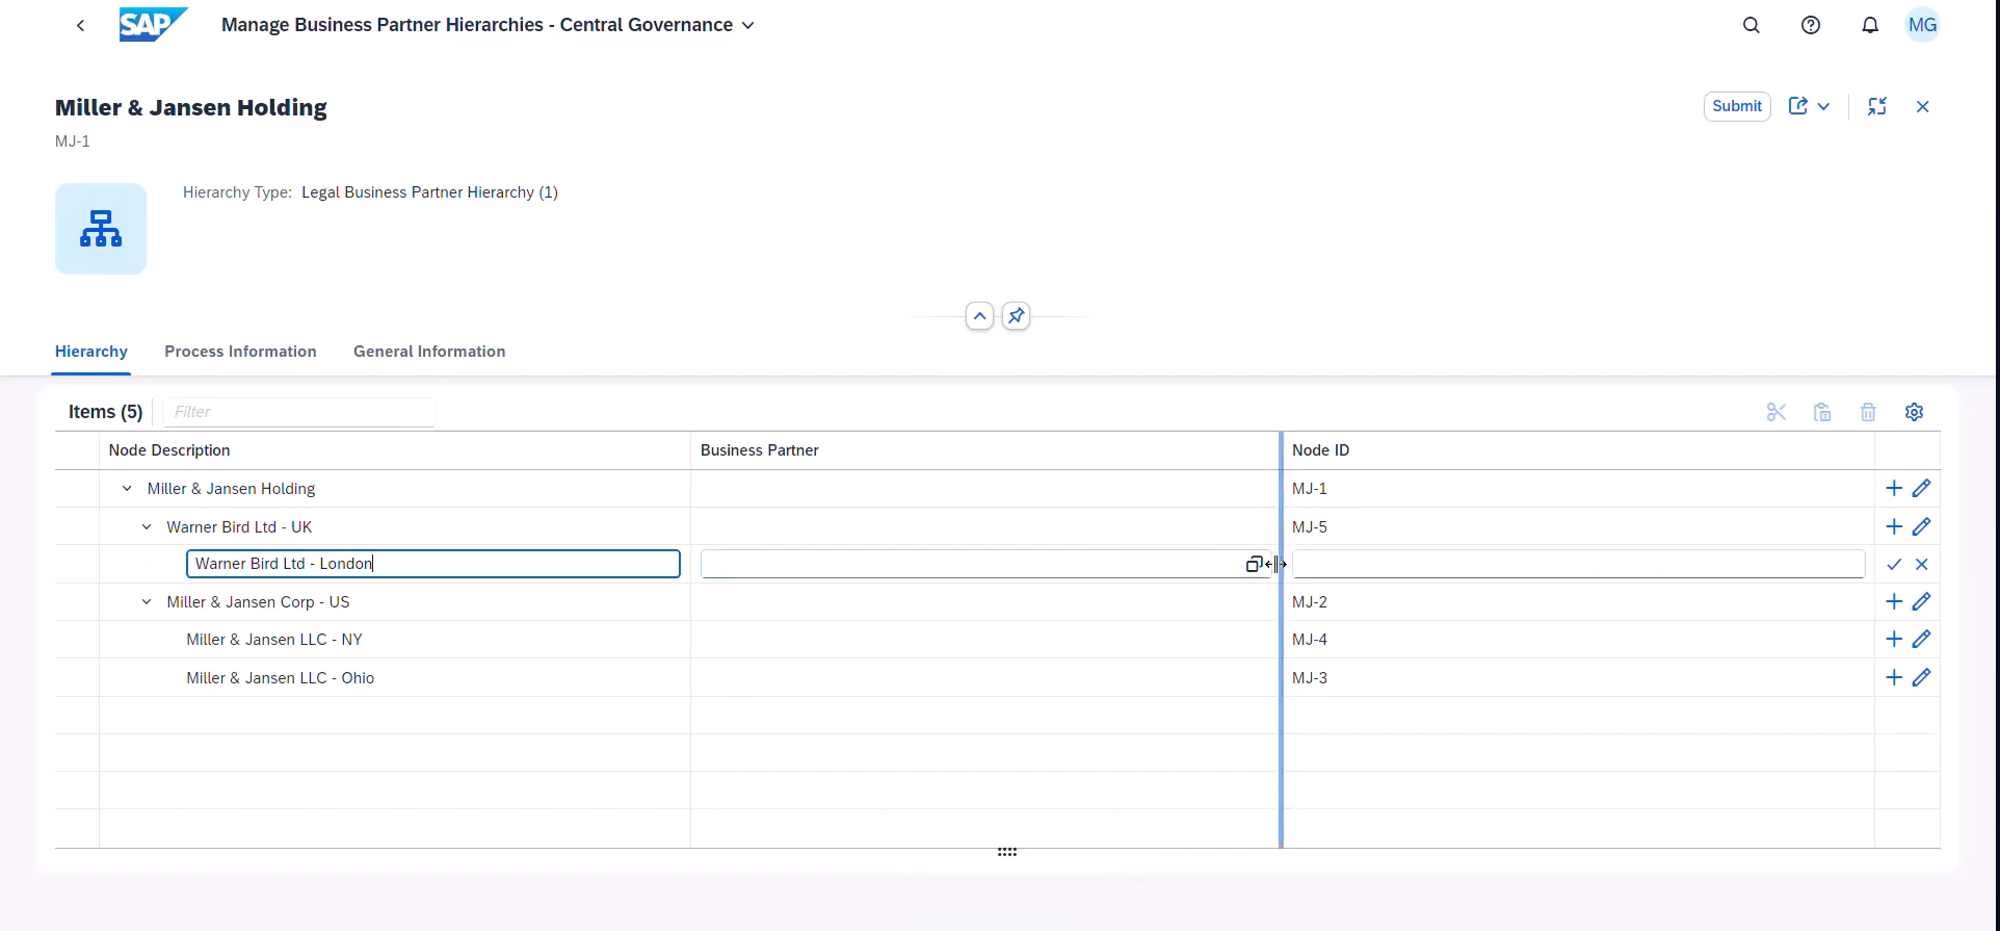Open the MG user profile avatar
Image resolution: width=2000 pixels, height=931 pixels.
click(1922, 25)
